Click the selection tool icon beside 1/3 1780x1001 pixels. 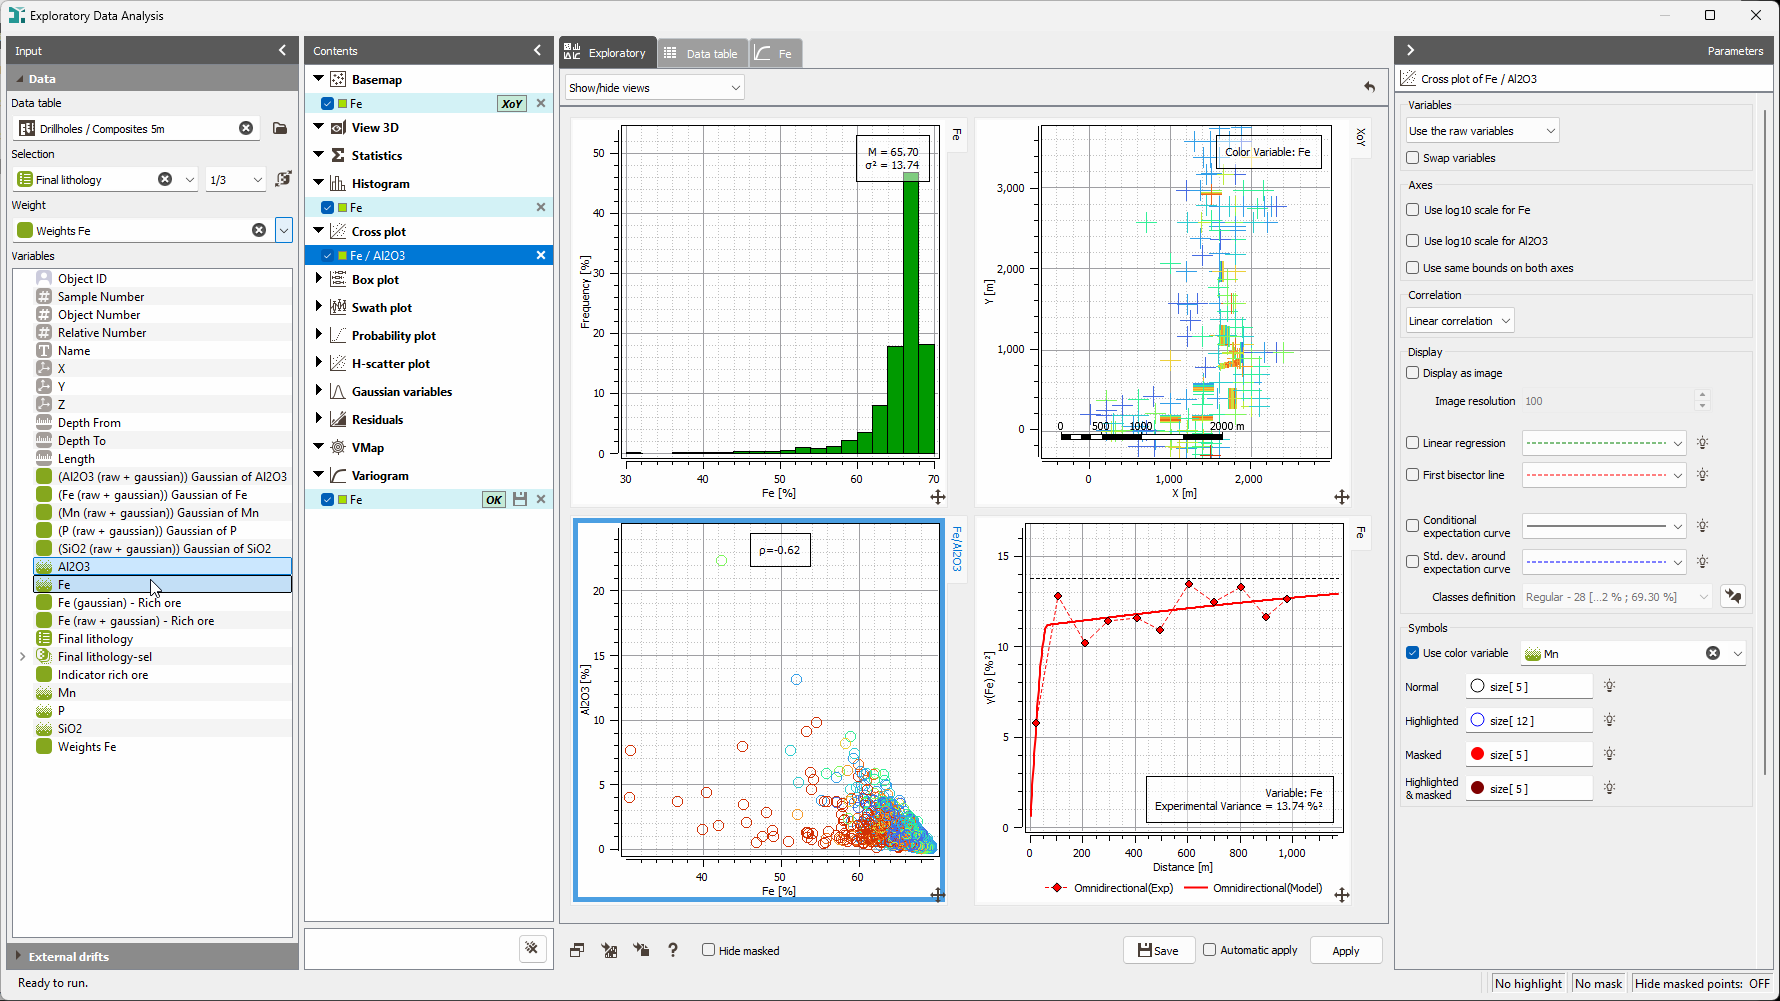pos(283,179)
